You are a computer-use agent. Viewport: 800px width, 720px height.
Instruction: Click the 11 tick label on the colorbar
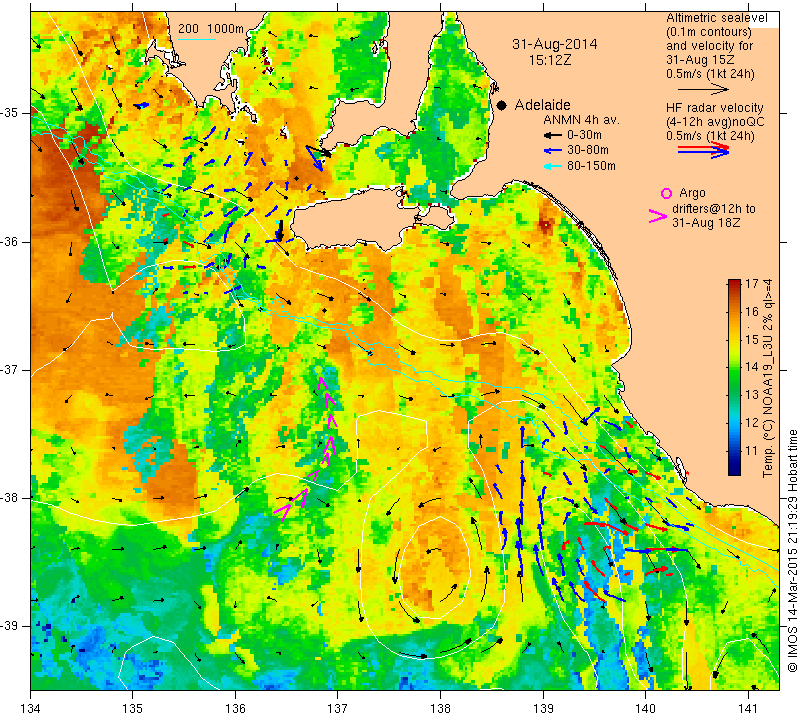click(752, 451)
